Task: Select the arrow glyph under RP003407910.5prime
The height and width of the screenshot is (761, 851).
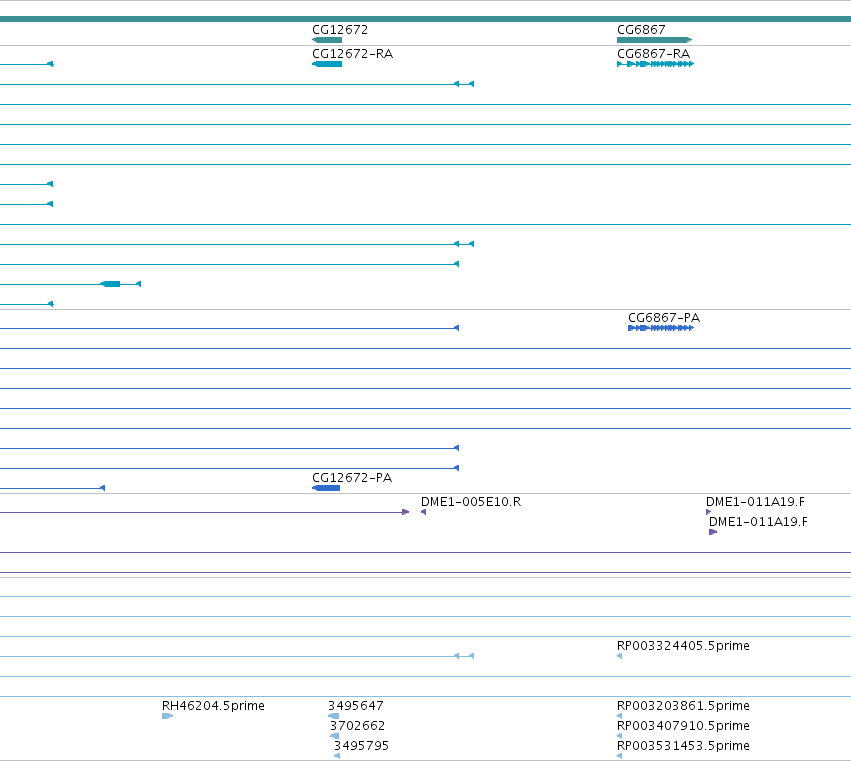Action: [x=619, y=736]
